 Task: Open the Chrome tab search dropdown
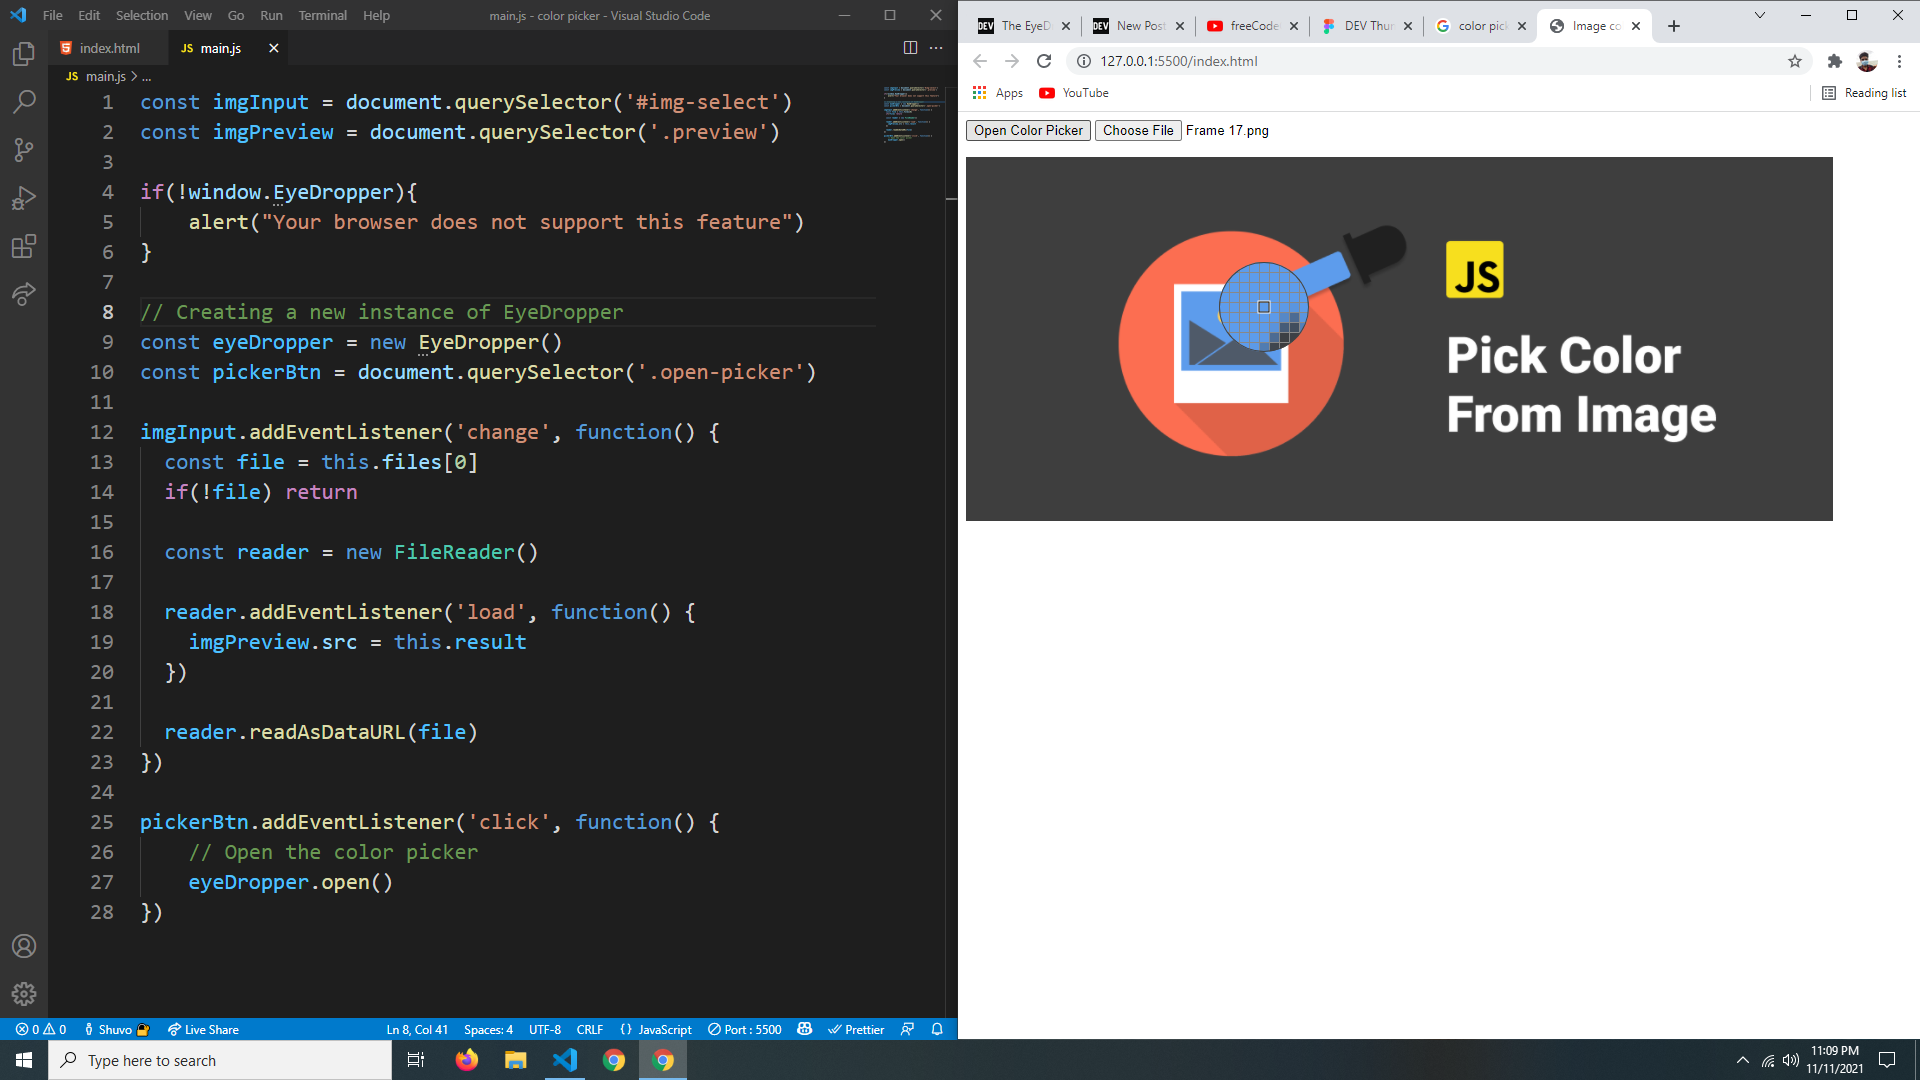tap(1761, 16)
